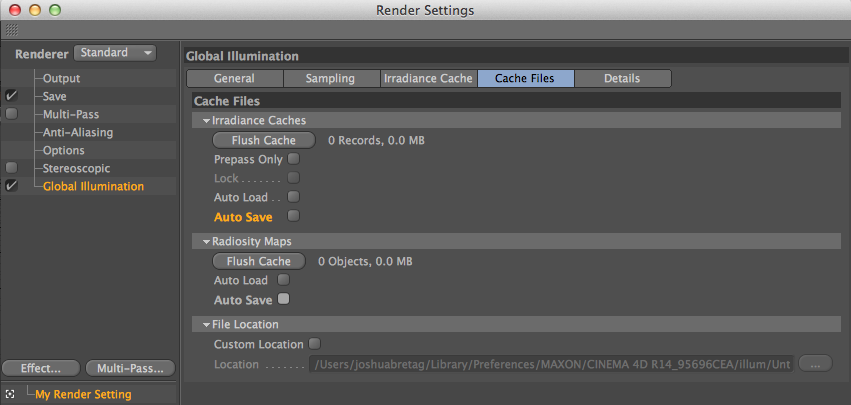Switch to the Irradiance Cache tab
Screen dimensions: 851x405
[428, 78]
